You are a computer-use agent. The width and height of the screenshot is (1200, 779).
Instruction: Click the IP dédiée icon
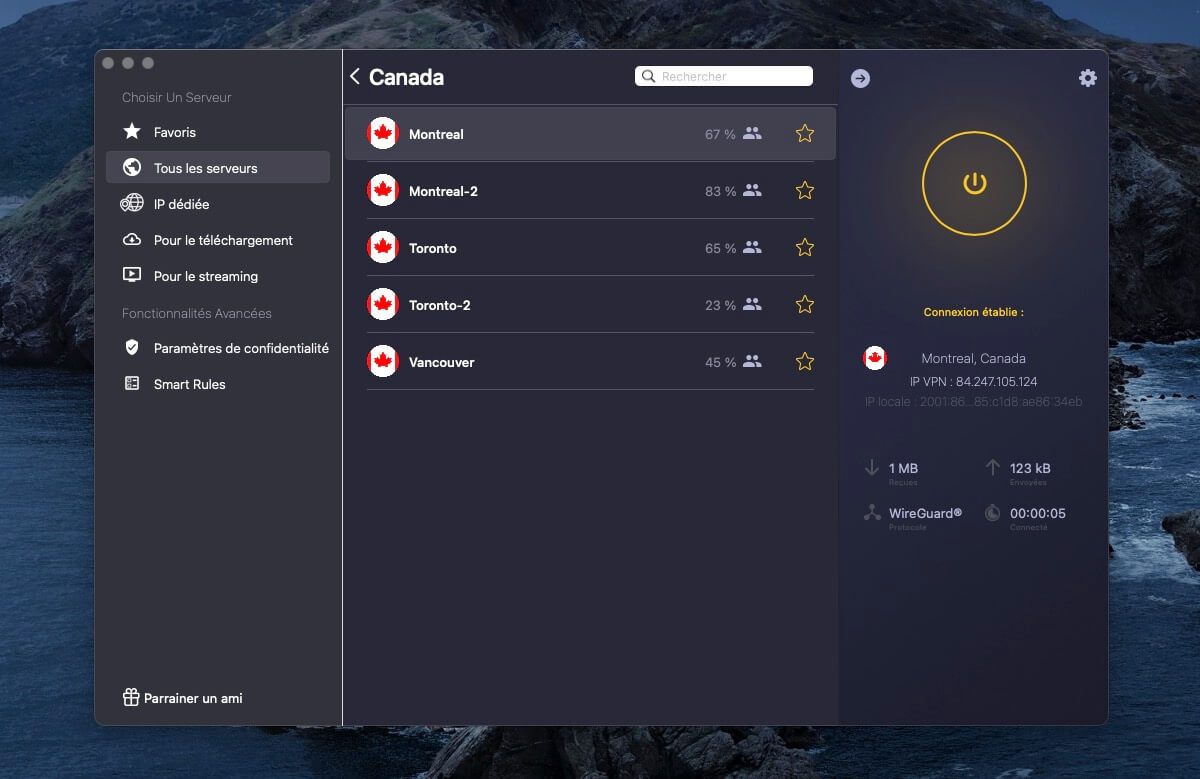click(129, 203)
